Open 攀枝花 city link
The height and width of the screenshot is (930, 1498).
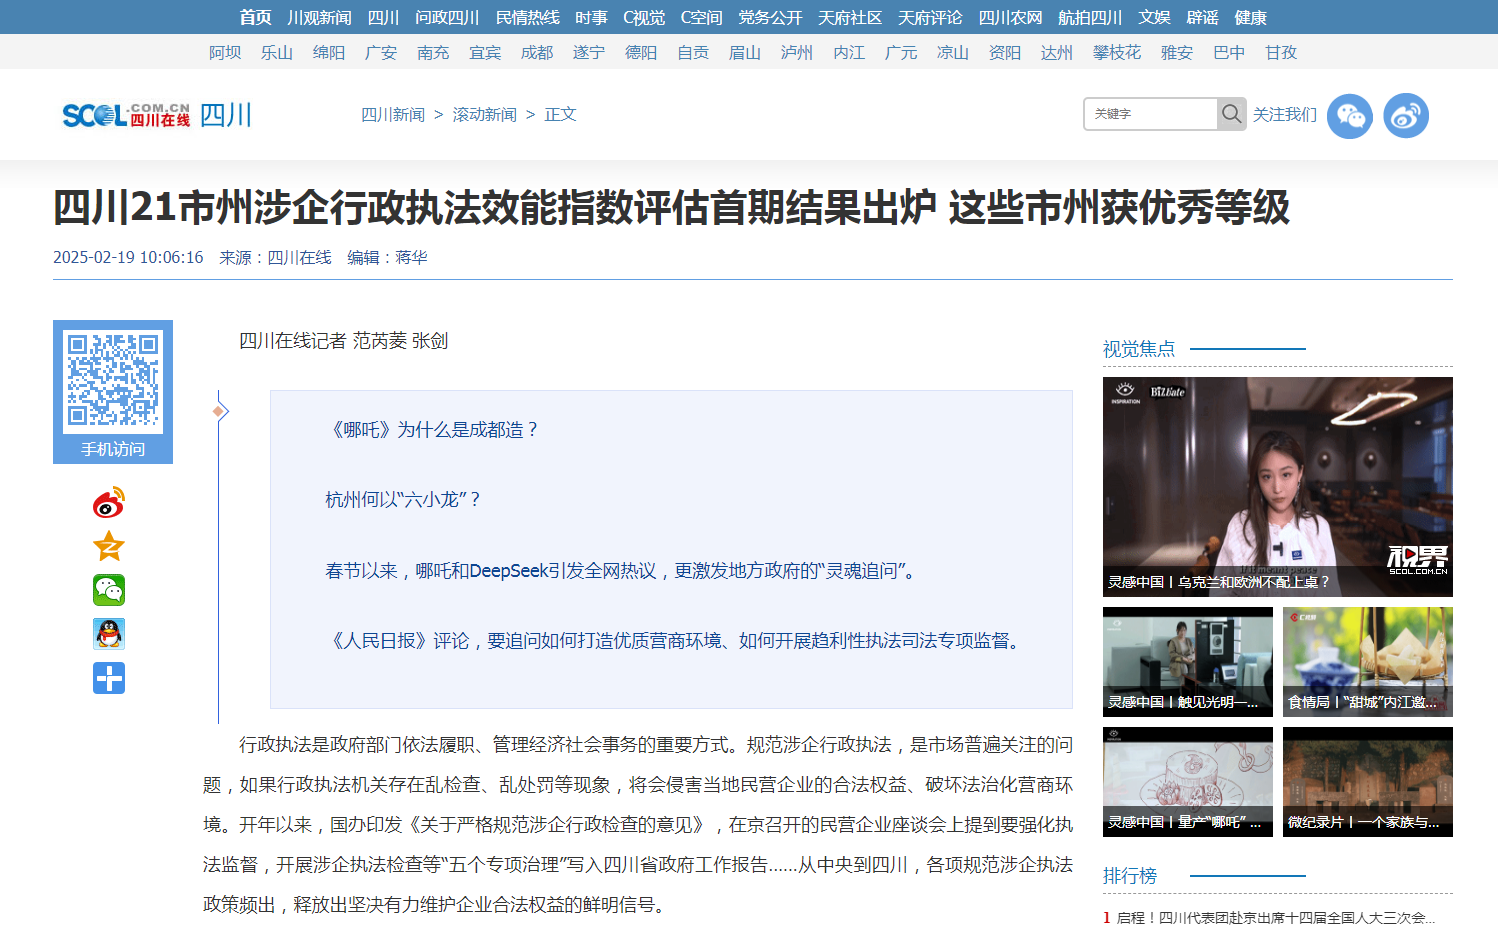point(1116,52)
